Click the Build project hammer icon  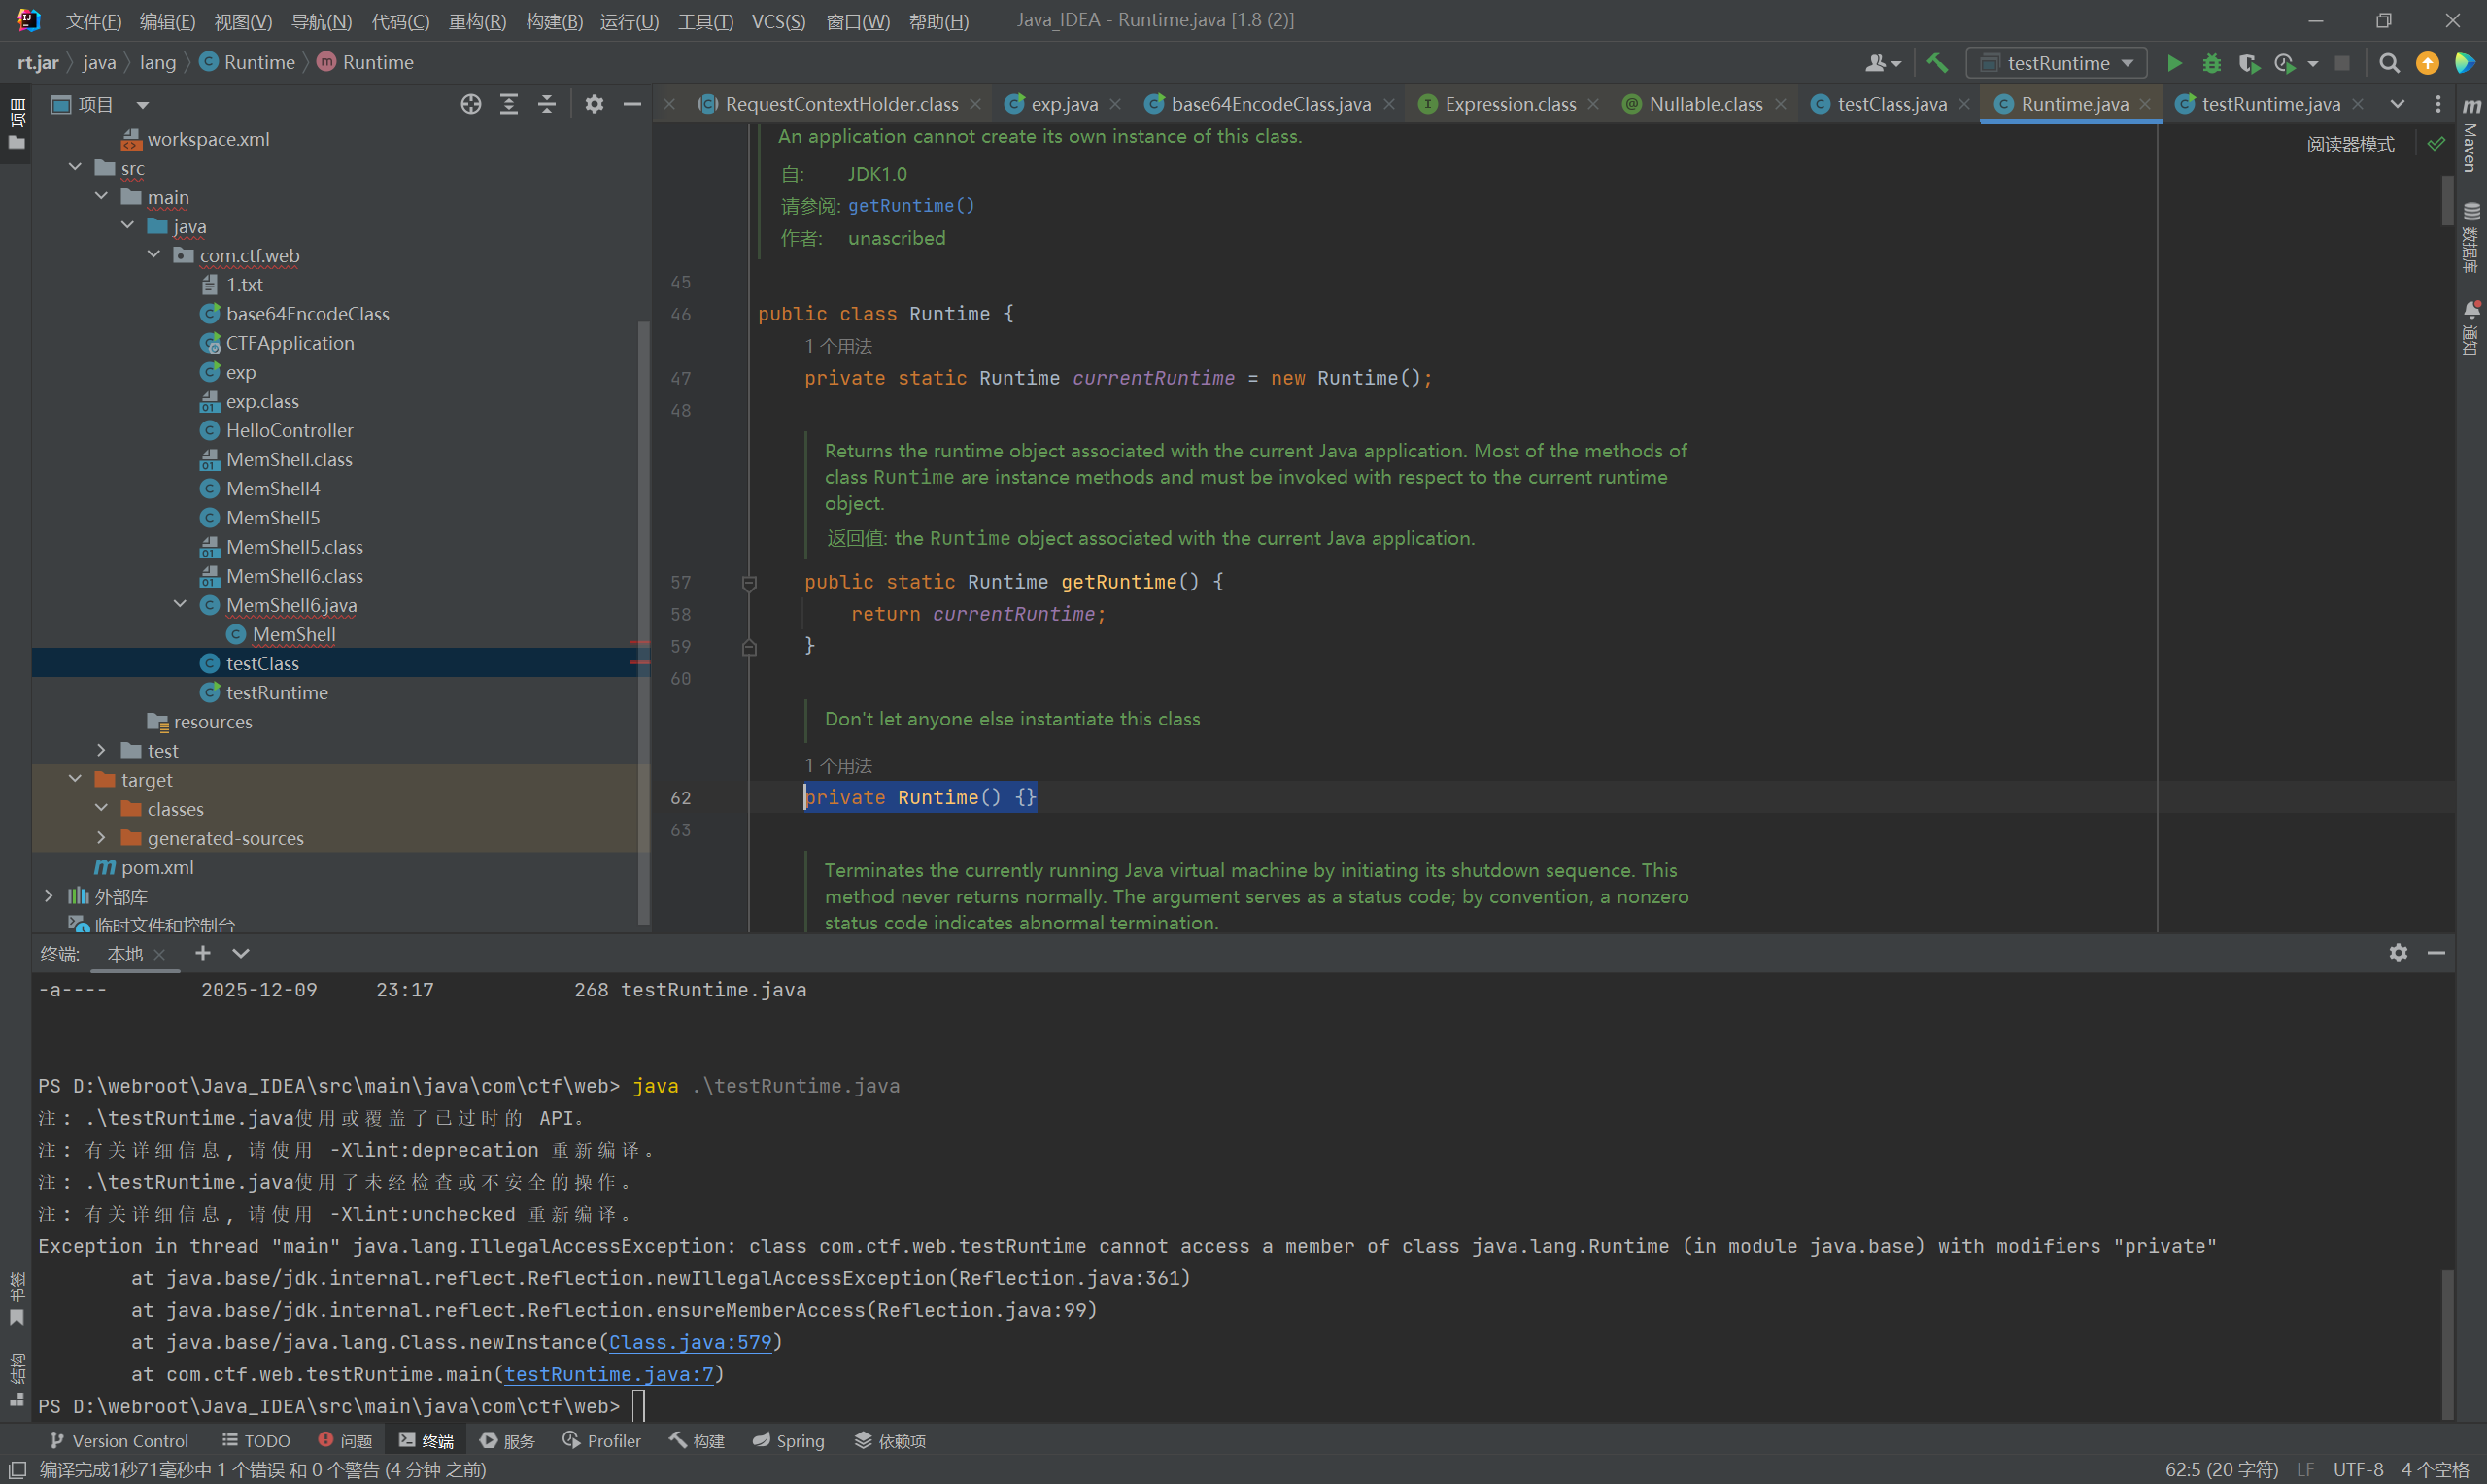click(x=1937, y=63)
